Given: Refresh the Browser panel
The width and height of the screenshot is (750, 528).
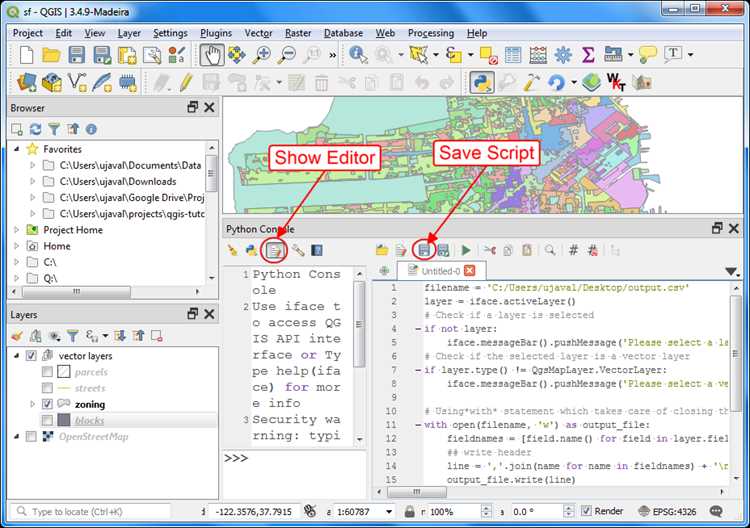Looking at the screenshot, I should pyautogui.click(x=35, y=129).
